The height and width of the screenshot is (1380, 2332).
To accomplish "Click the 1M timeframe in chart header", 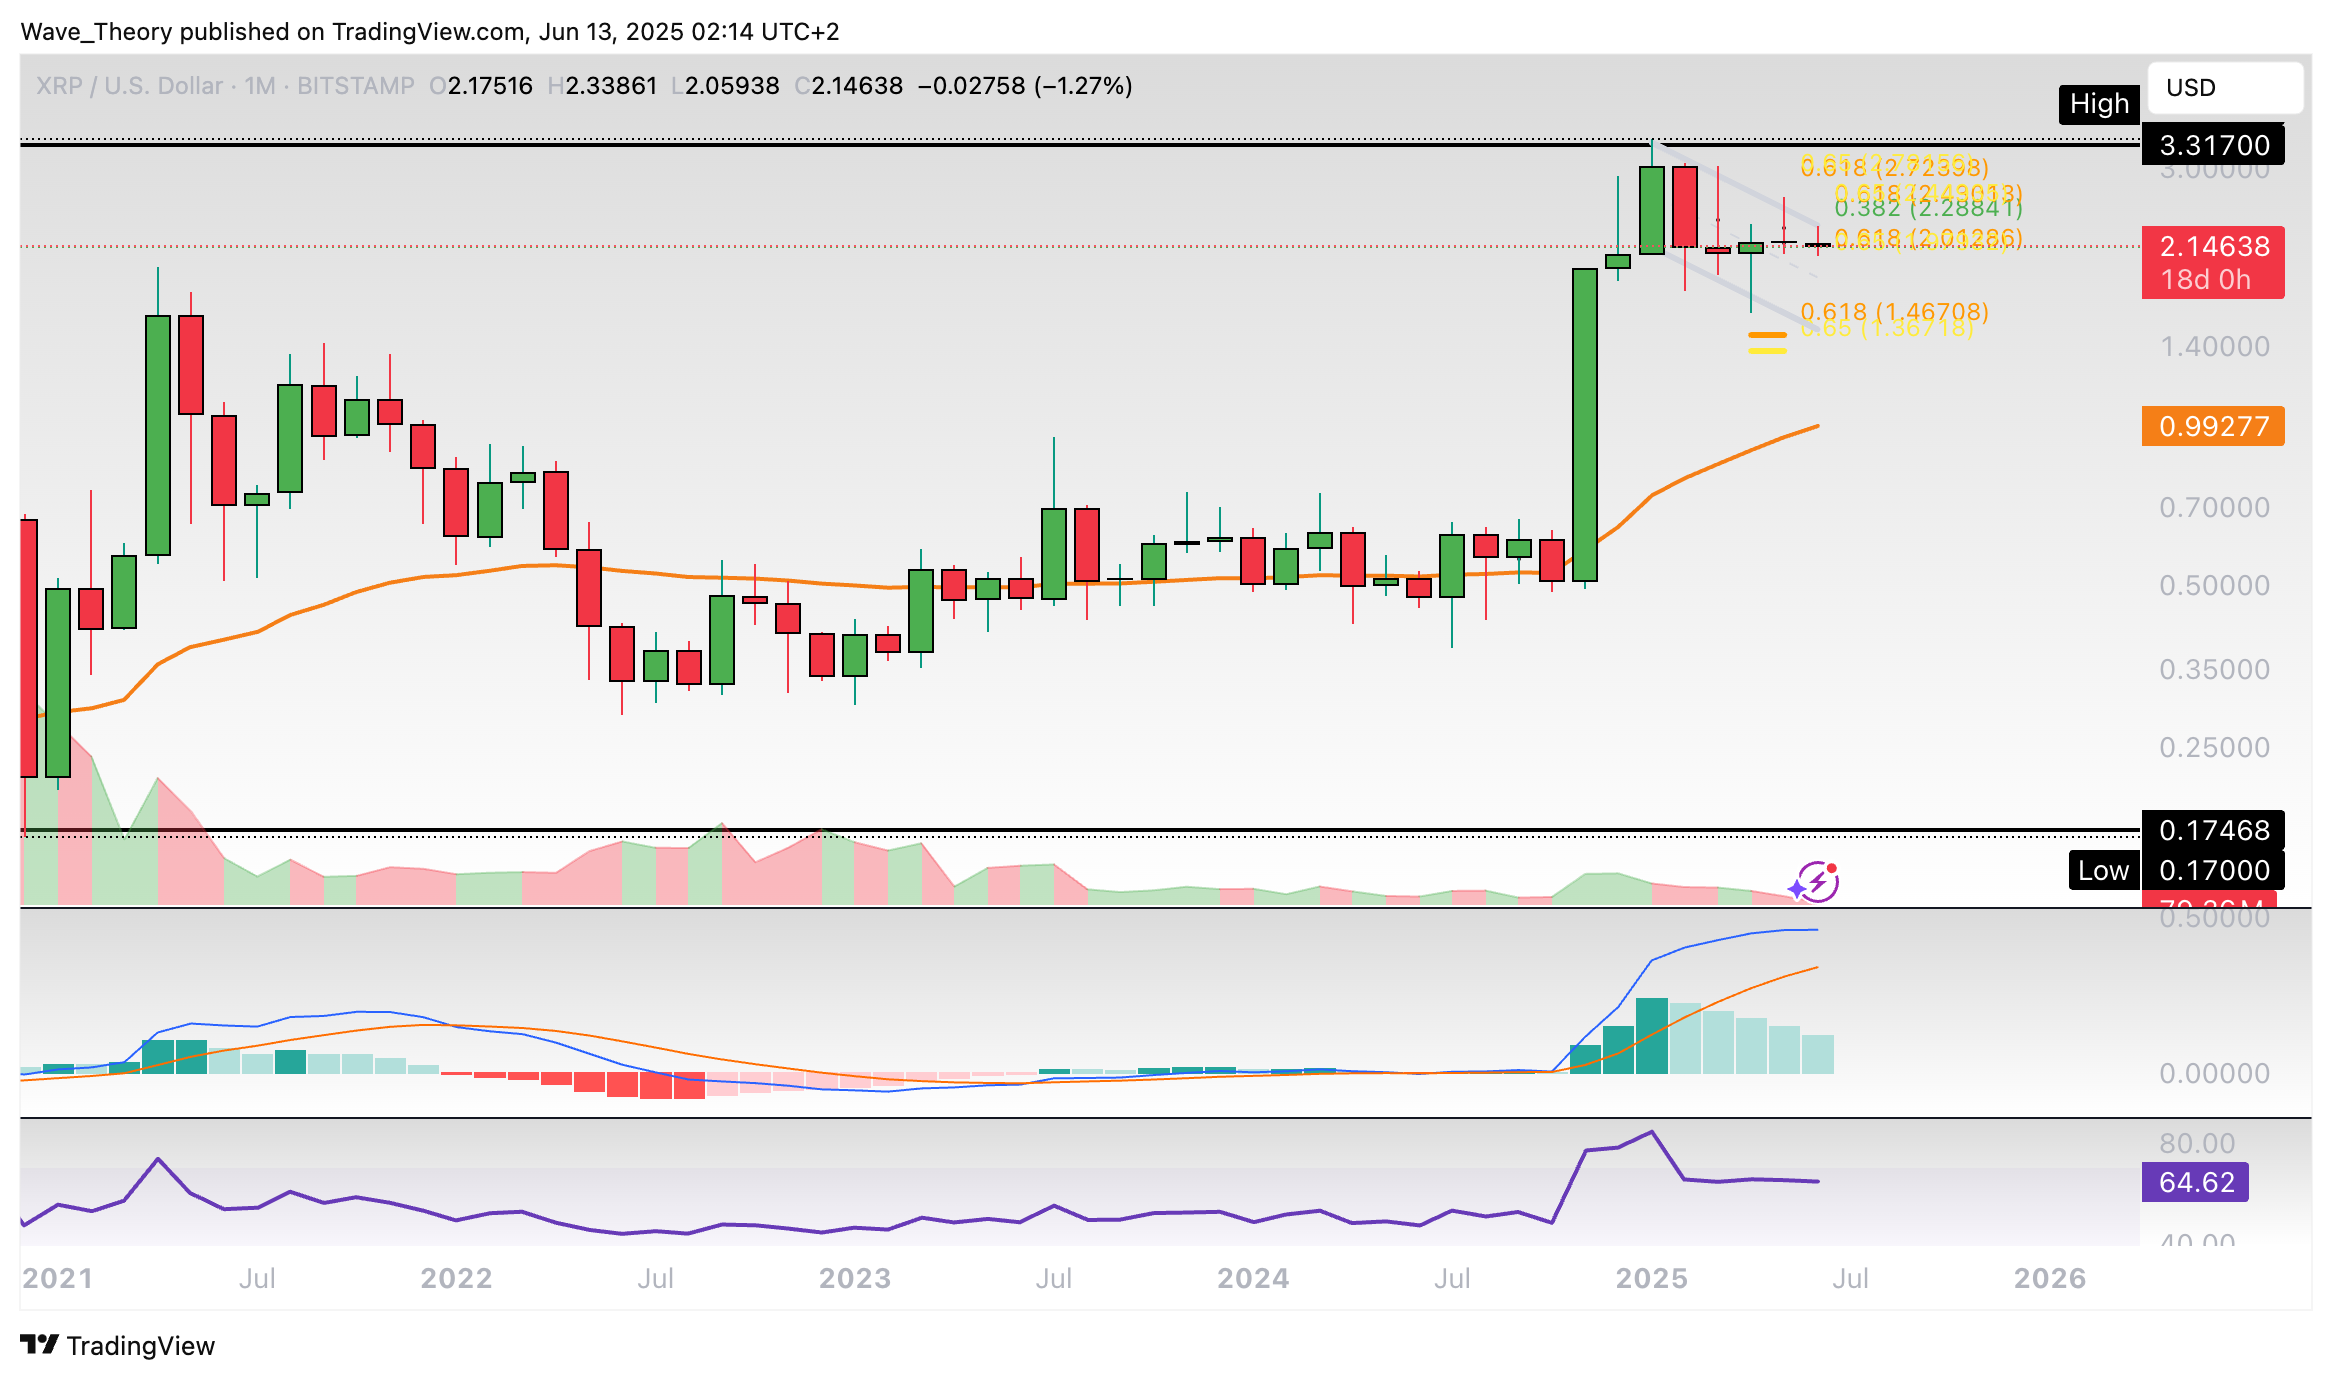I will [259, 86].
